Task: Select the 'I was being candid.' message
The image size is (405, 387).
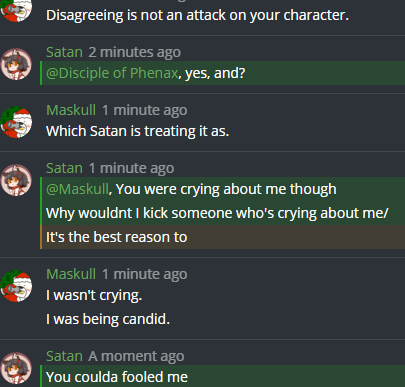Action: (x=108, y=319)
